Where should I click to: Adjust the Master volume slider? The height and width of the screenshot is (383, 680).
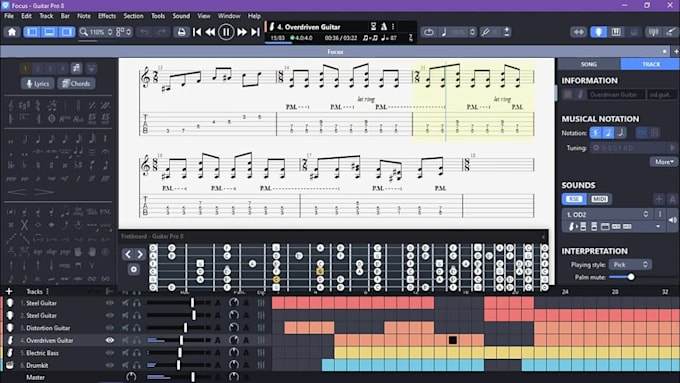[192, 377]
